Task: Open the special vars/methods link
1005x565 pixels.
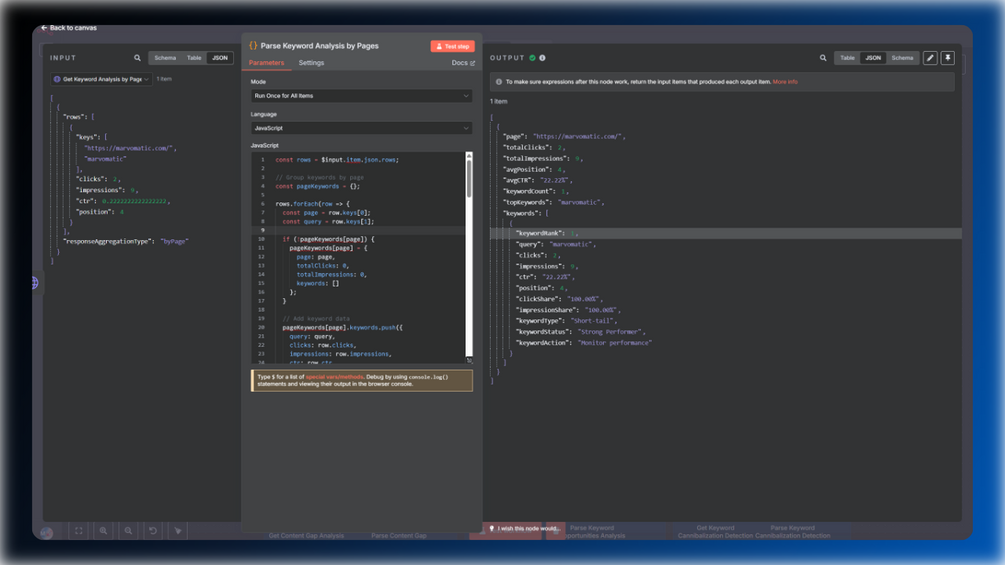Action: pyautogui.click(x=334, y=377)
